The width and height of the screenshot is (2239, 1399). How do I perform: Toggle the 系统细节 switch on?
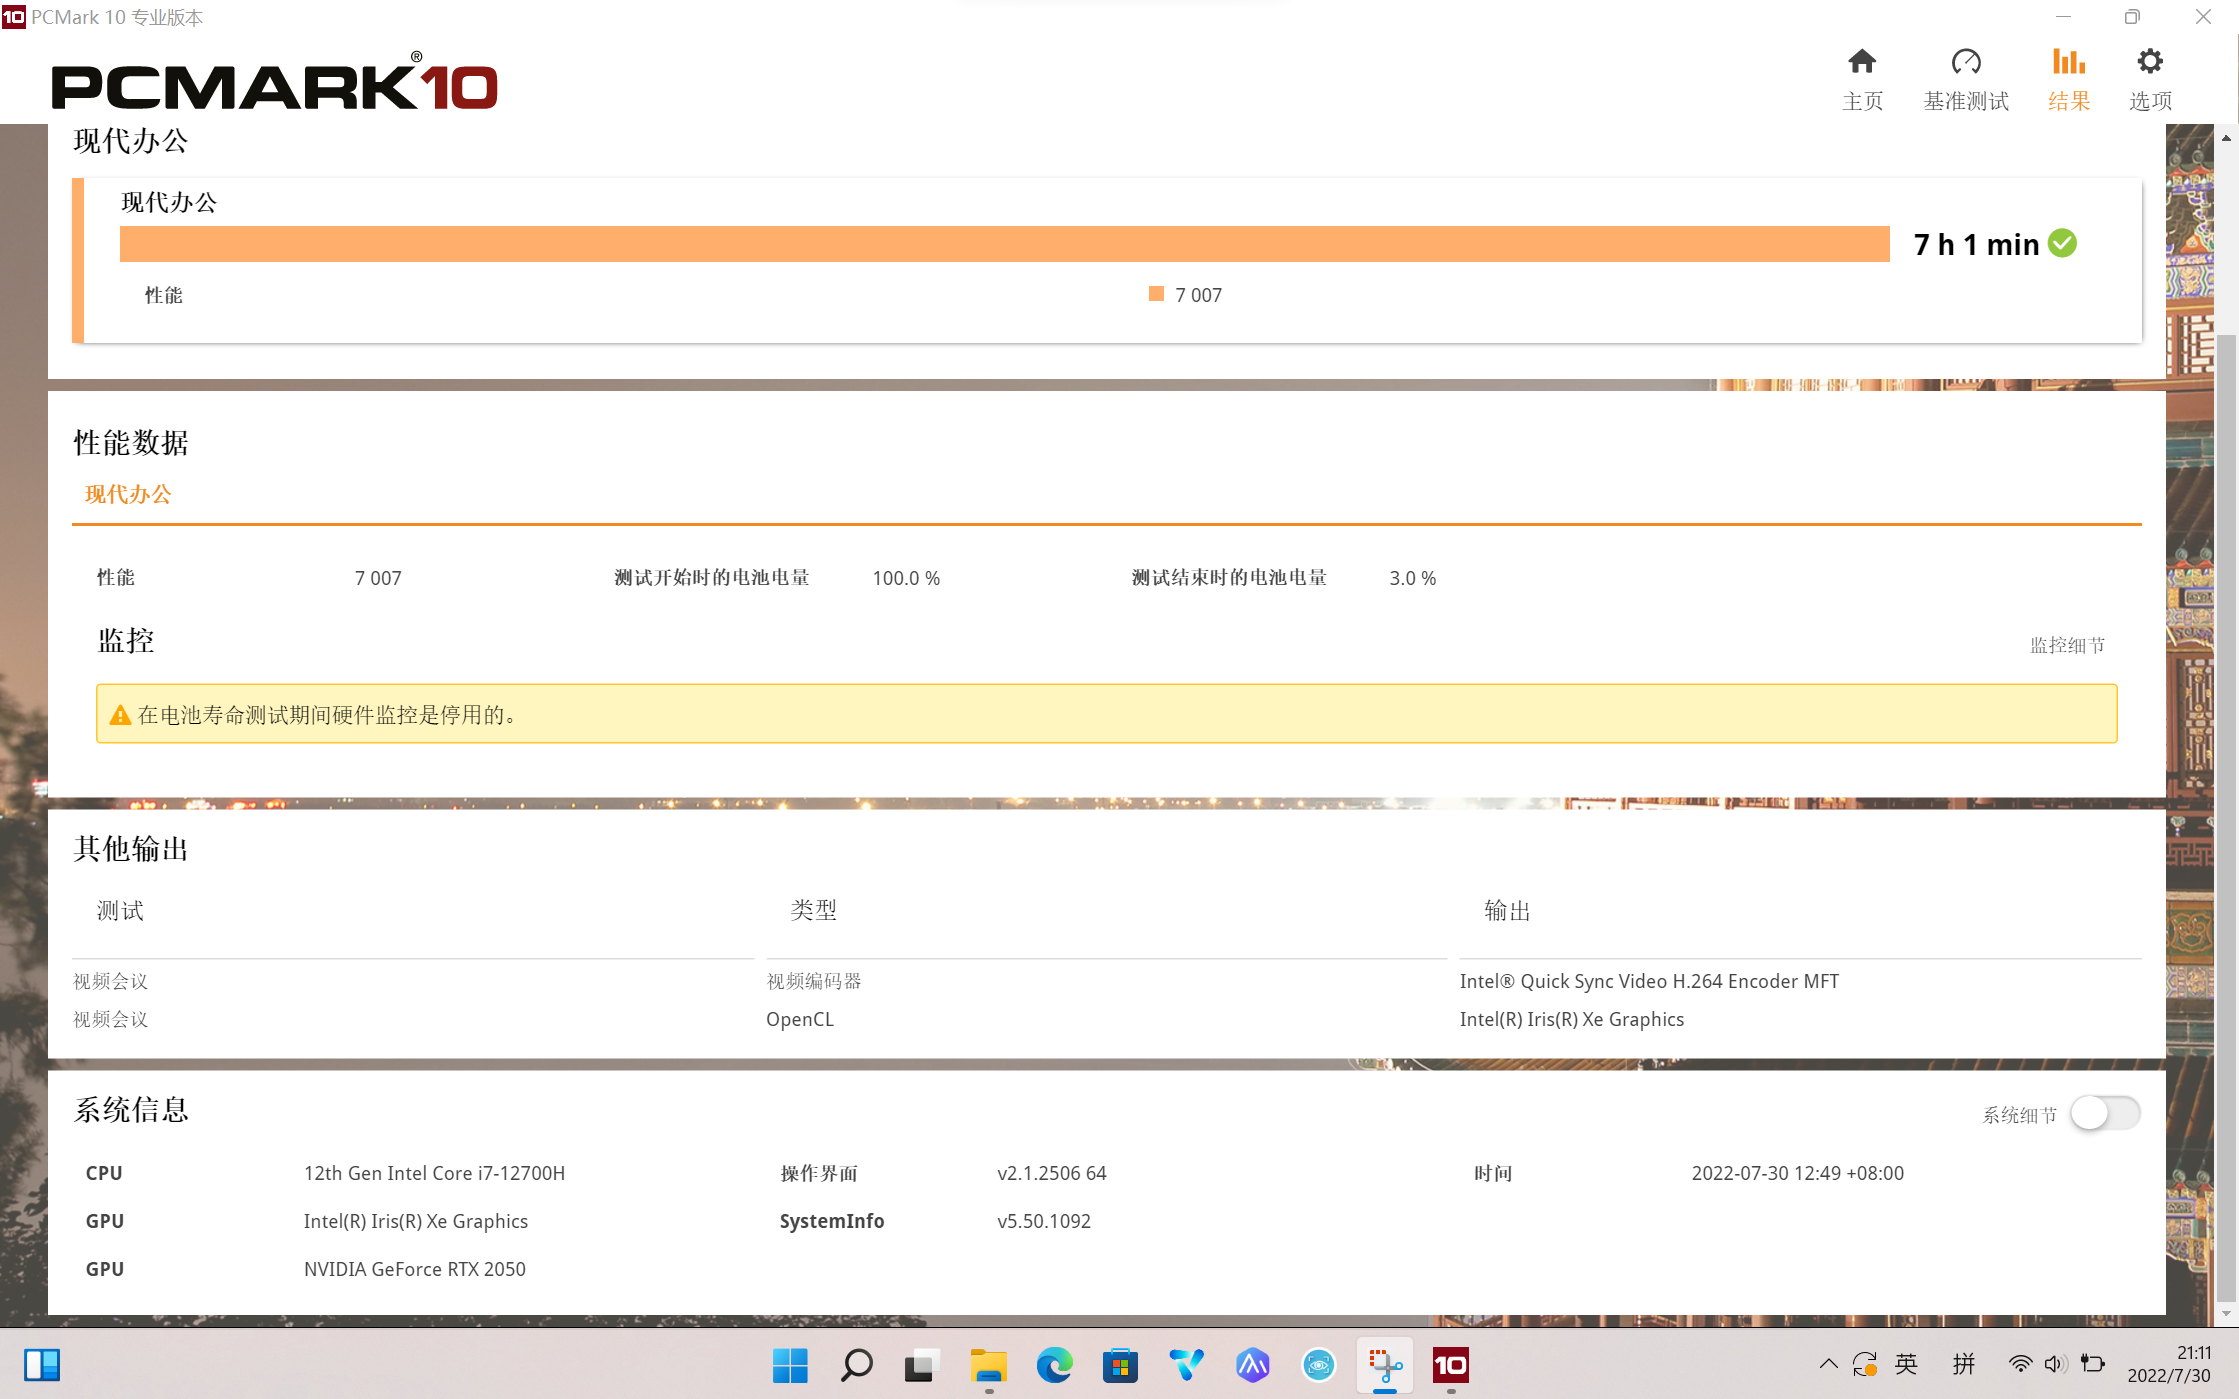(2105, 1113)
